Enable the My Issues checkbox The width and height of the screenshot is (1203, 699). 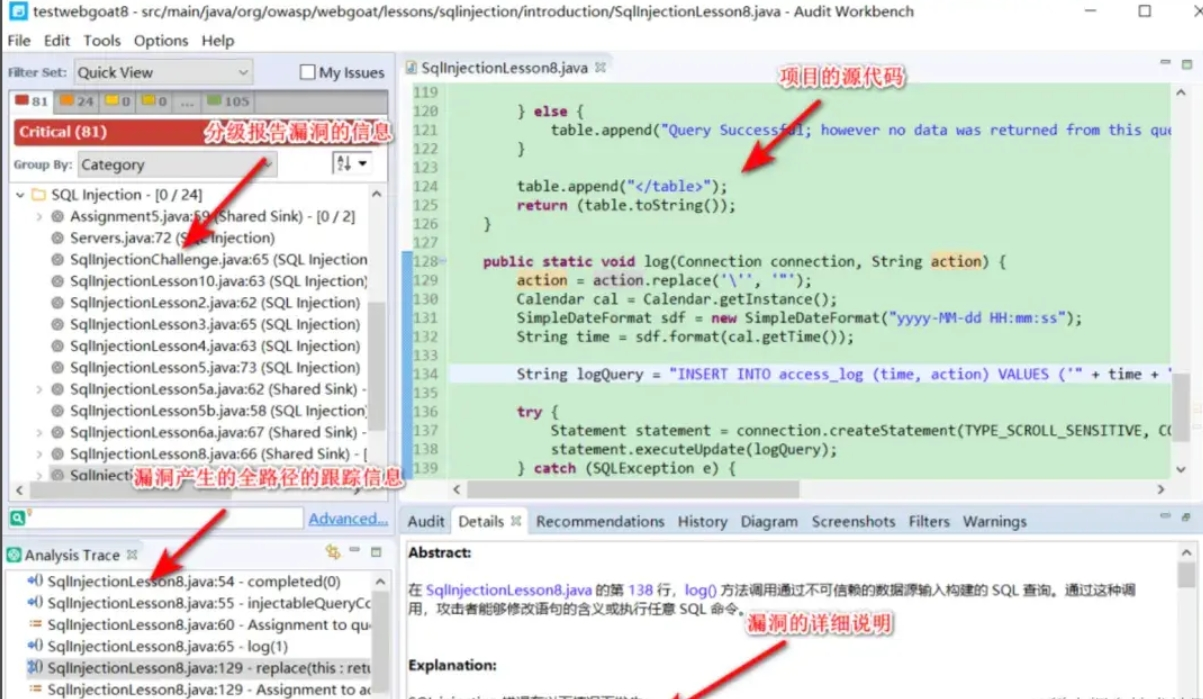pyautogui.click(x=308, y=72)
